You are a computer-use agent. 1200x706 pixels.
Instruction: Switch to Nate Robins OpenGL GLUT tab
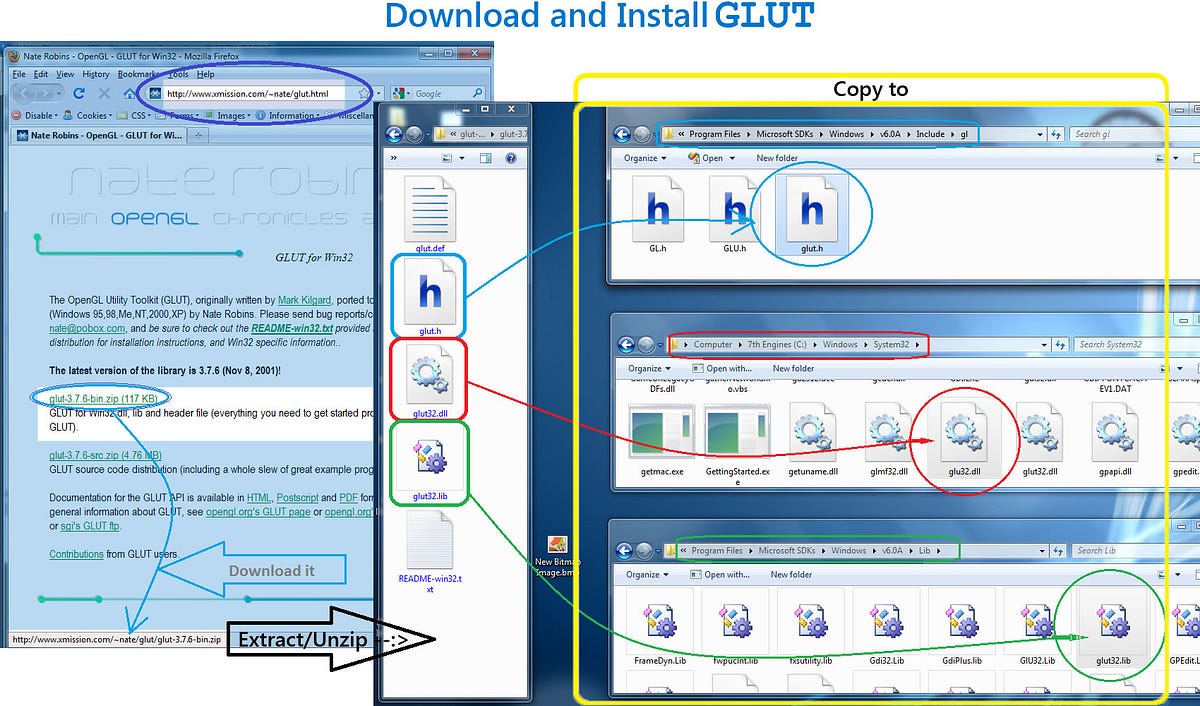98,135
